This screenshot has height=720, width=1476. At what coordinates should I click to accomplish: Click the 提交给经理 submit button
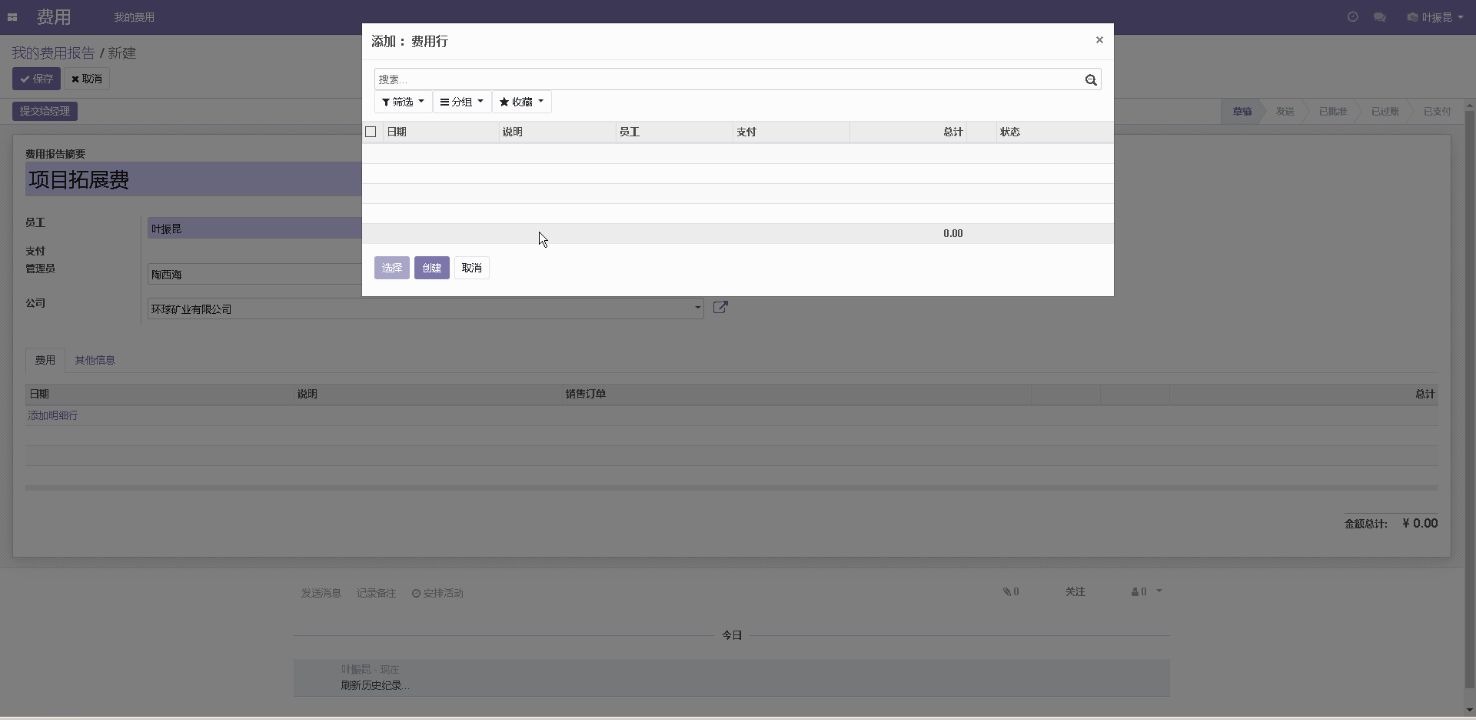pos(45,111)
